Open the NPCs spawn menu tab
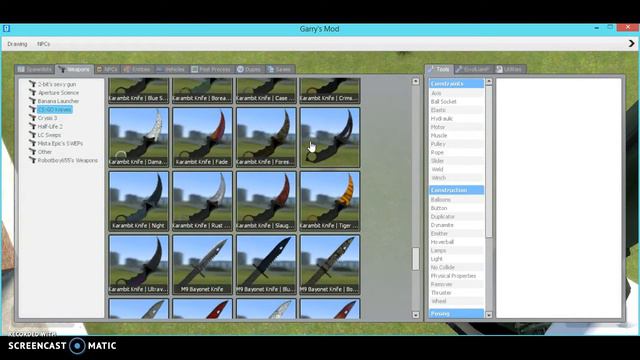Image resolution: width=640 pixels, height=360 pixels. pyautogui.click(x=107, y=69)
